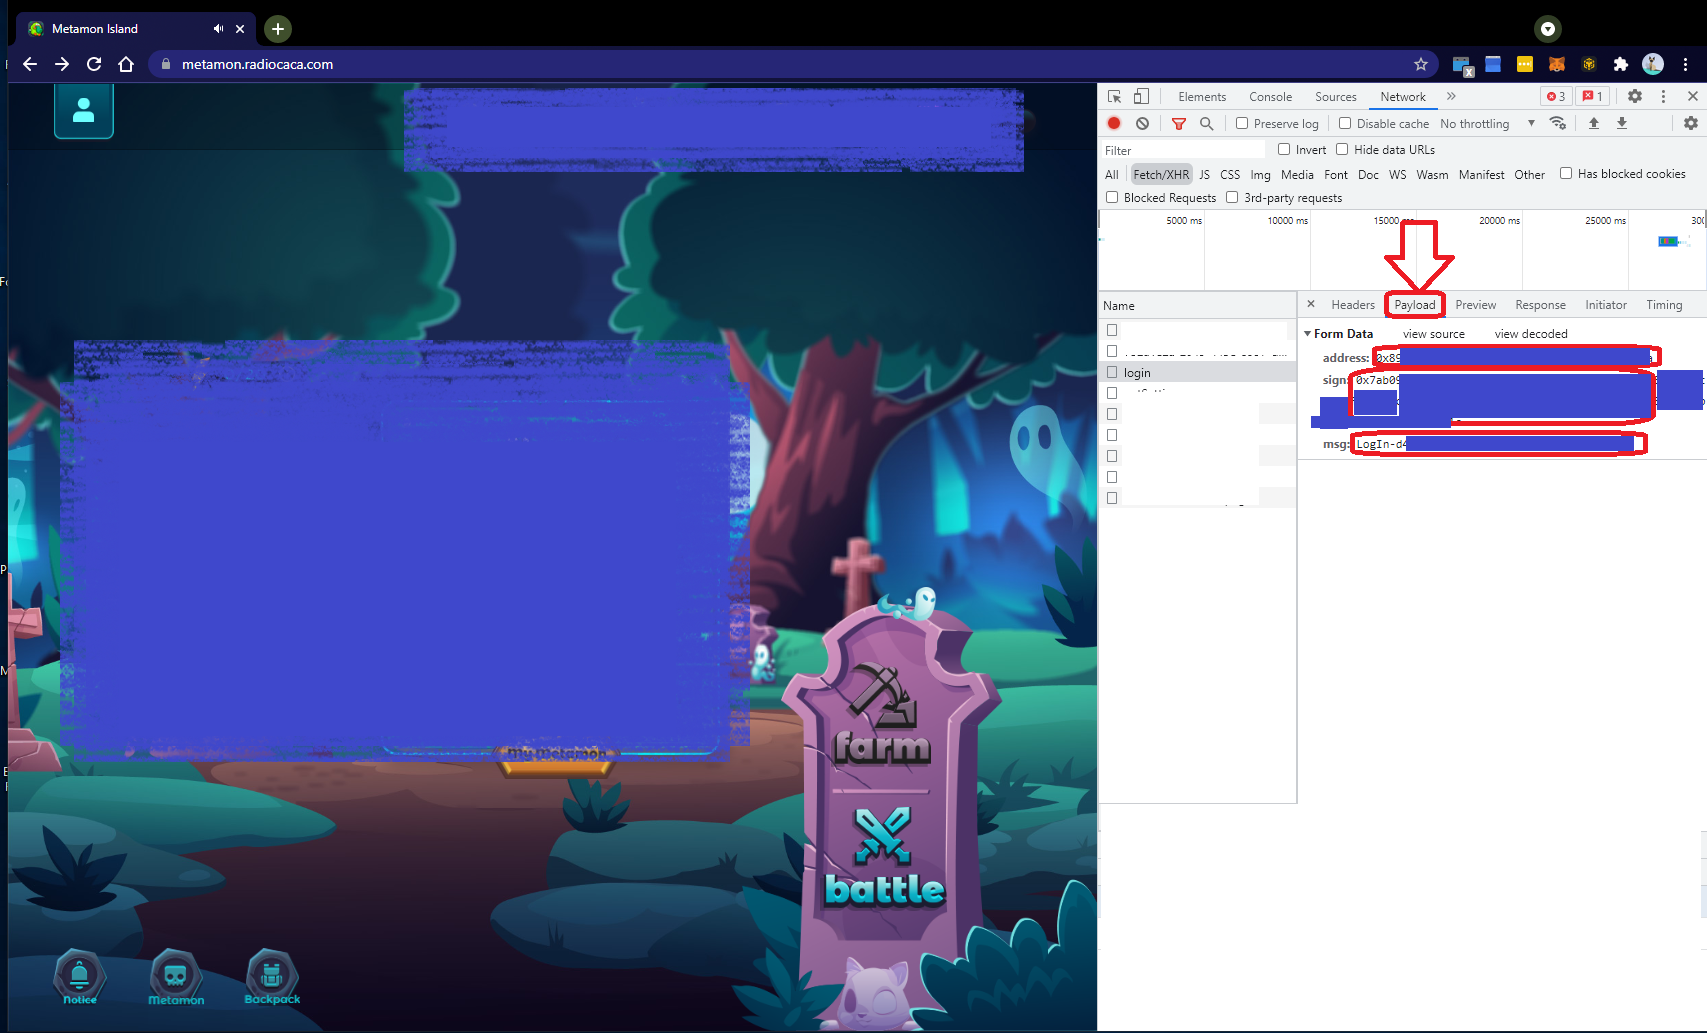This screenshot has width=1707, height=1033.
Task: Open the MetaMask fox extension
Action: [x=1557, y=64]
